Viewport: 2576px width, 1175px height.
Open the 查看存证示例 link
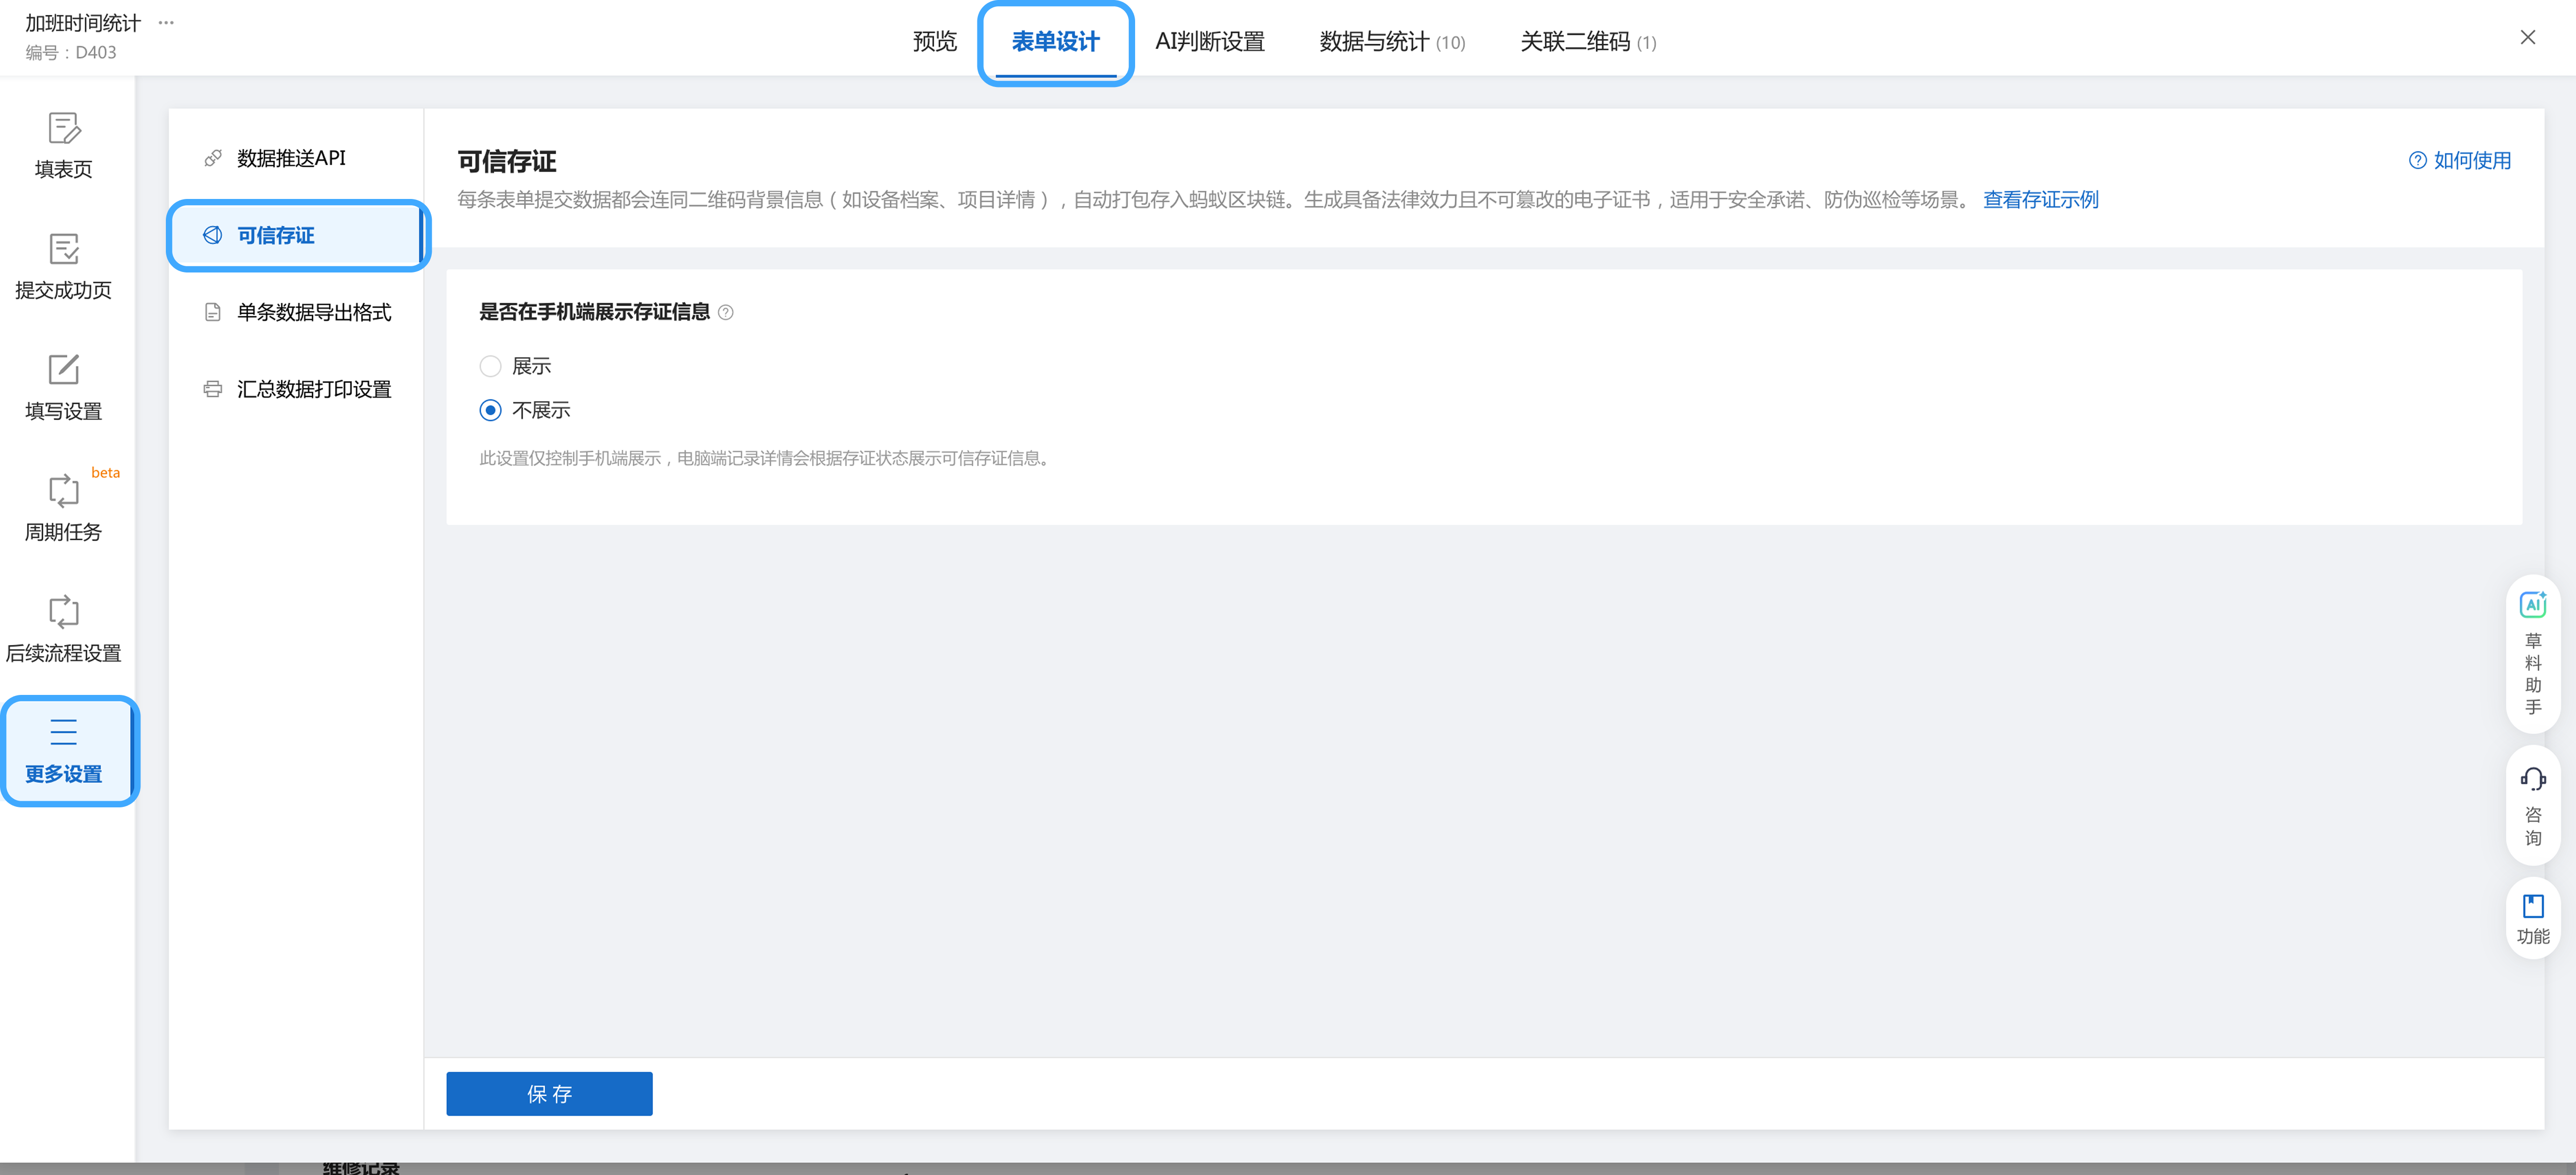pos(2040,200)
